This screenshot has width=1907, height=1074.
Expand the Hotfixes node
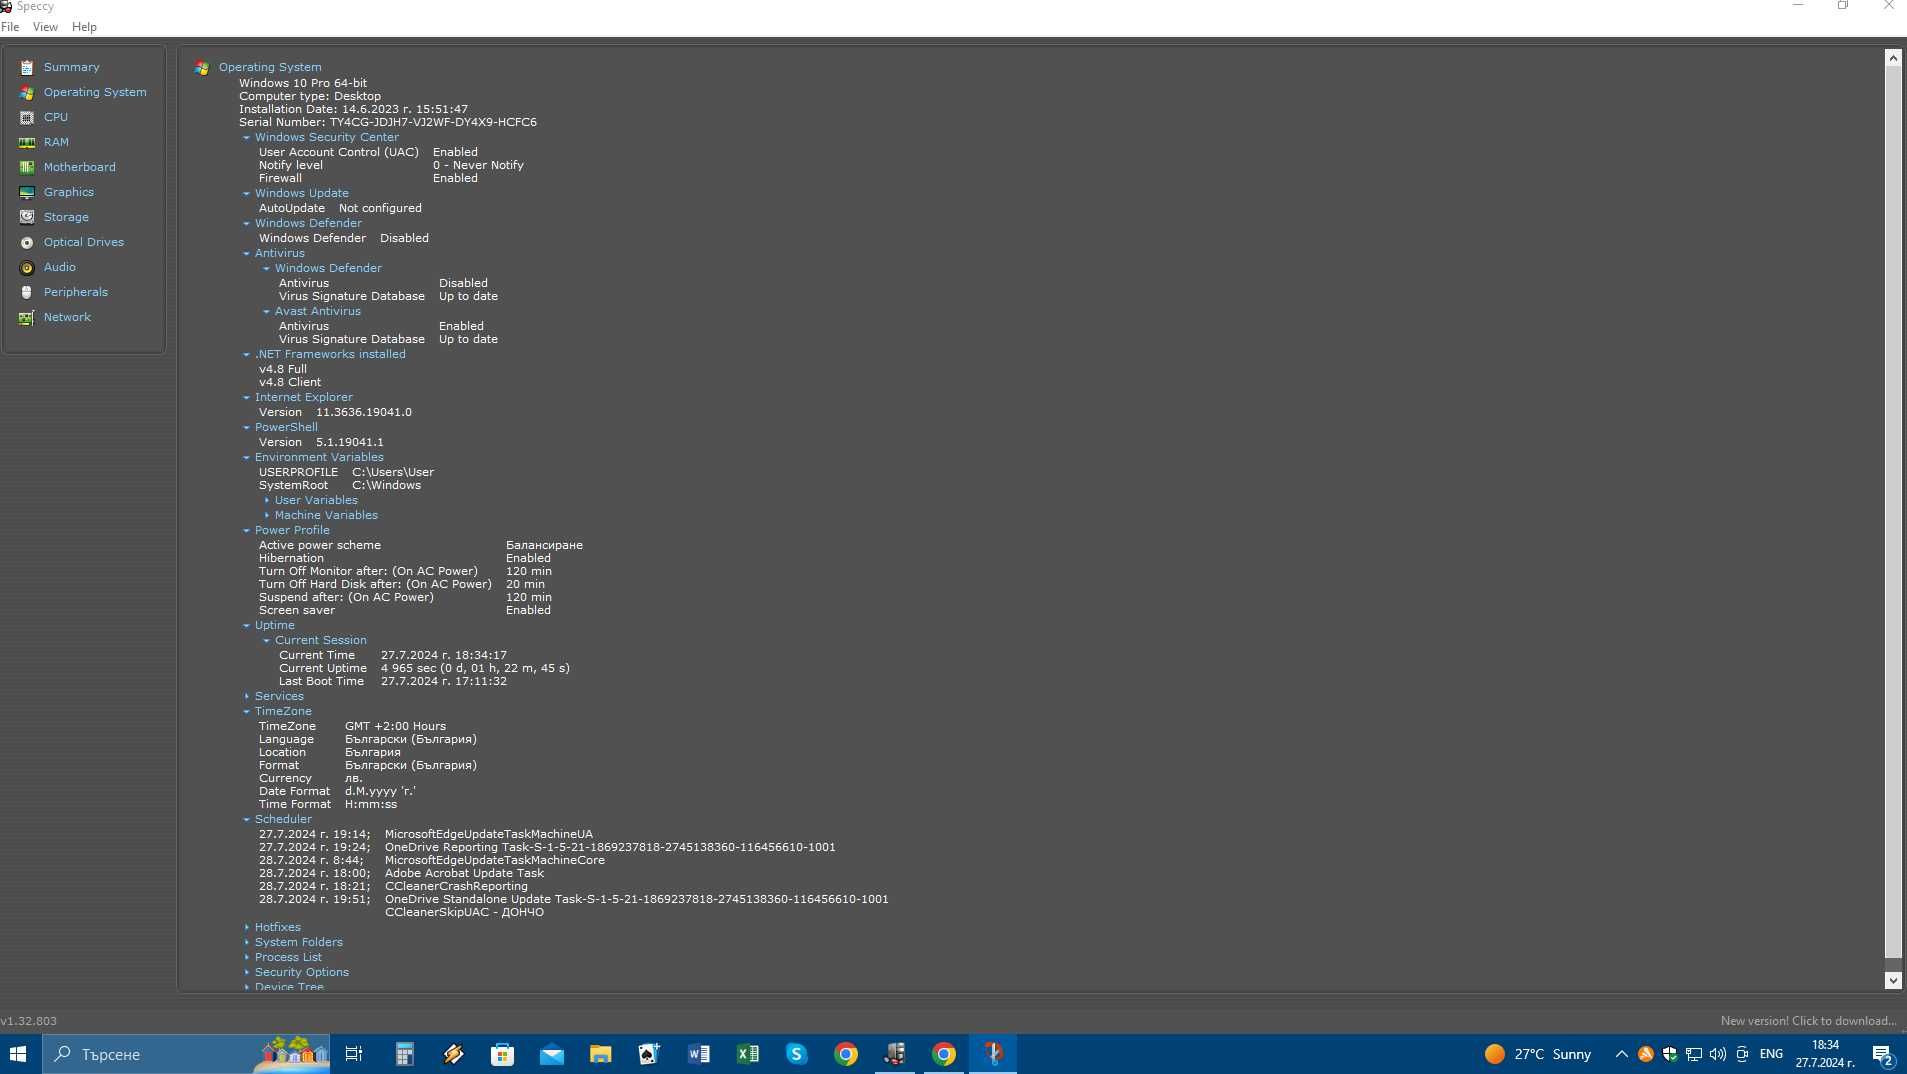click(246, 927)
